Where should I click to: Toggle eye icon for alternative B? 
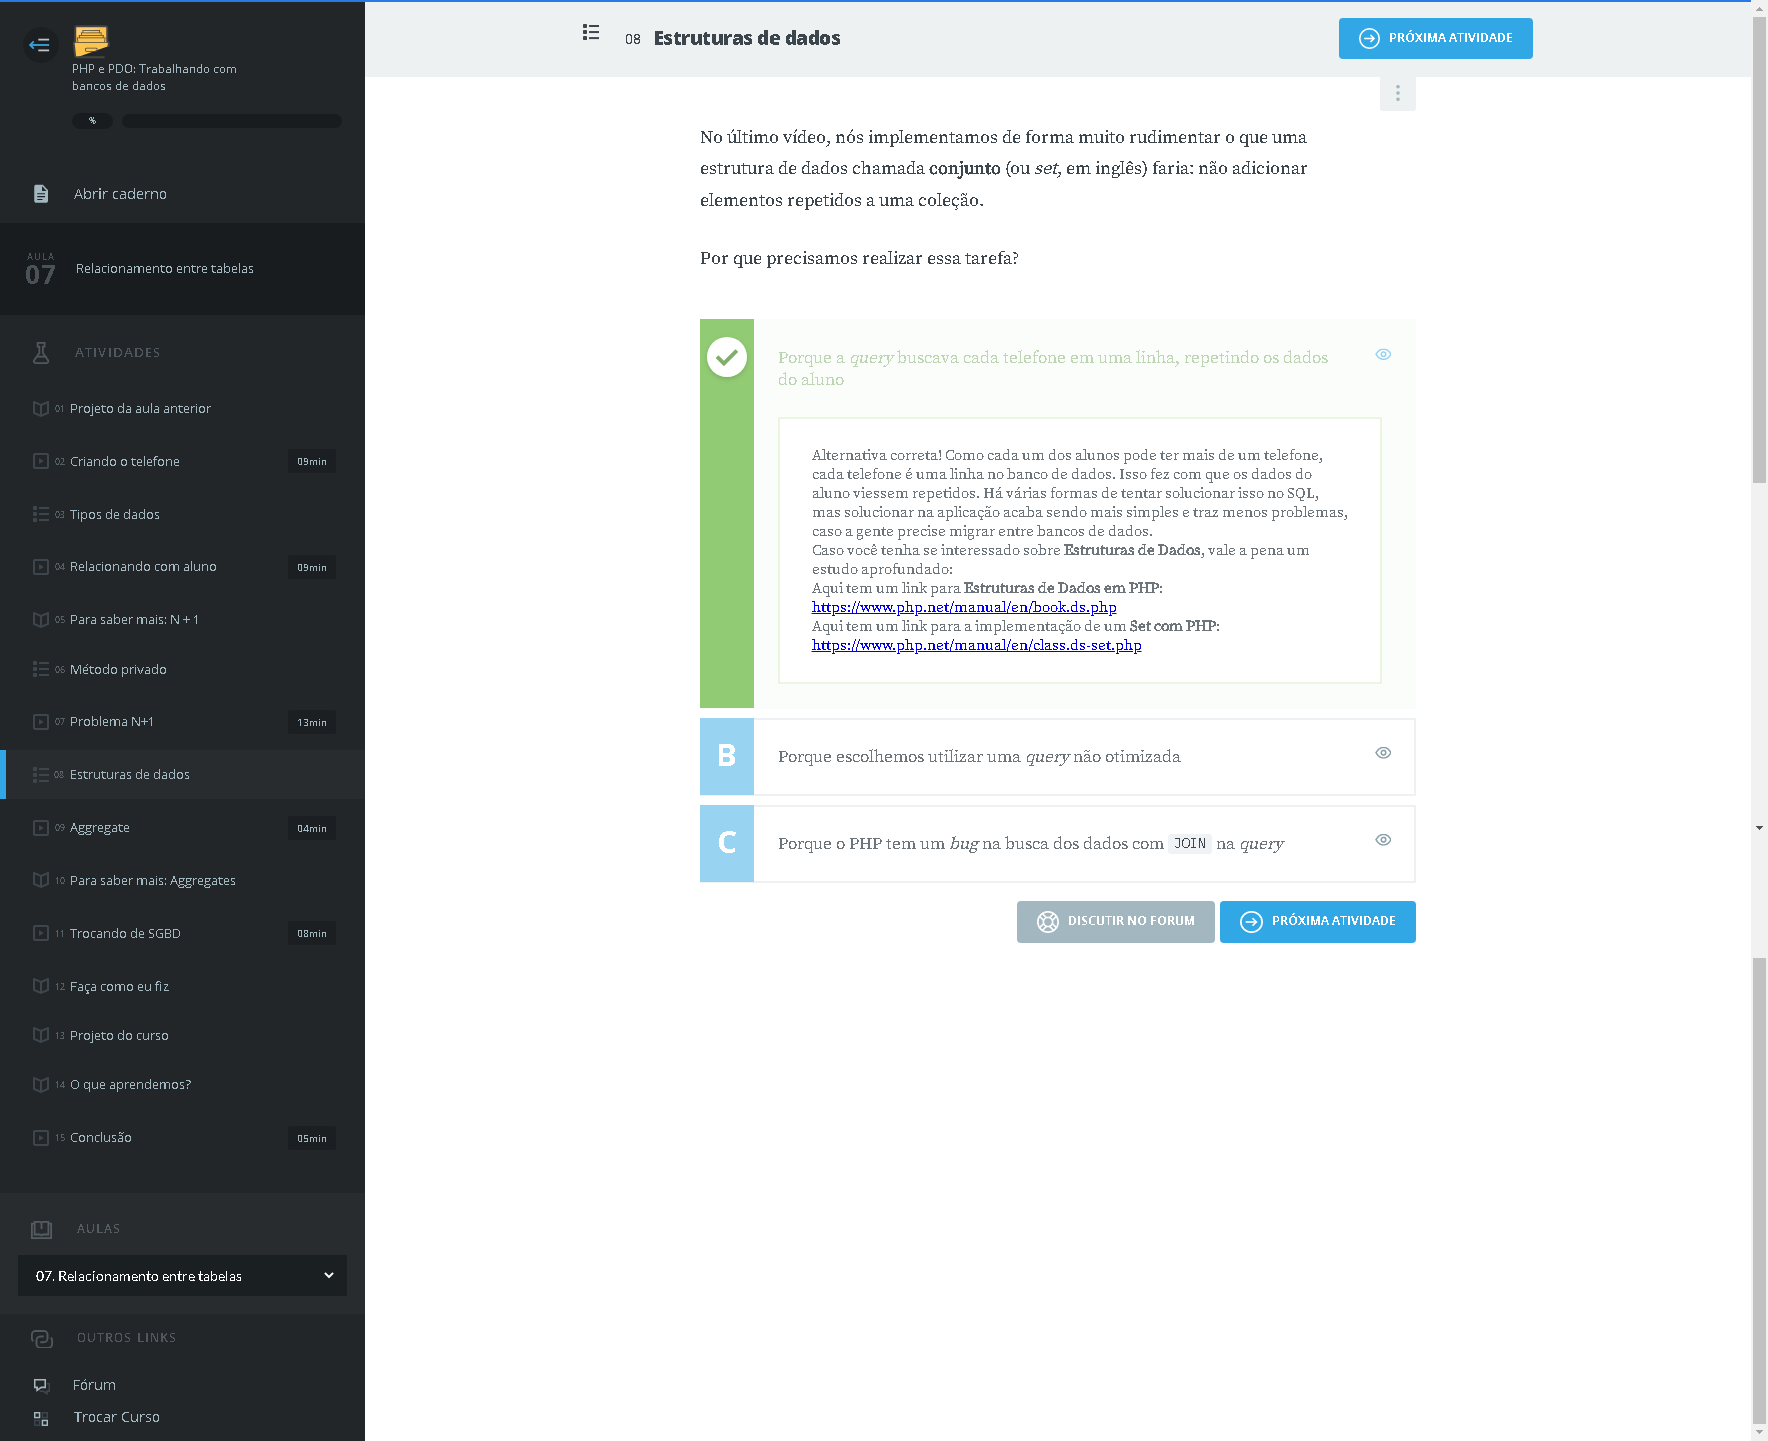(x=1383, y=753)
